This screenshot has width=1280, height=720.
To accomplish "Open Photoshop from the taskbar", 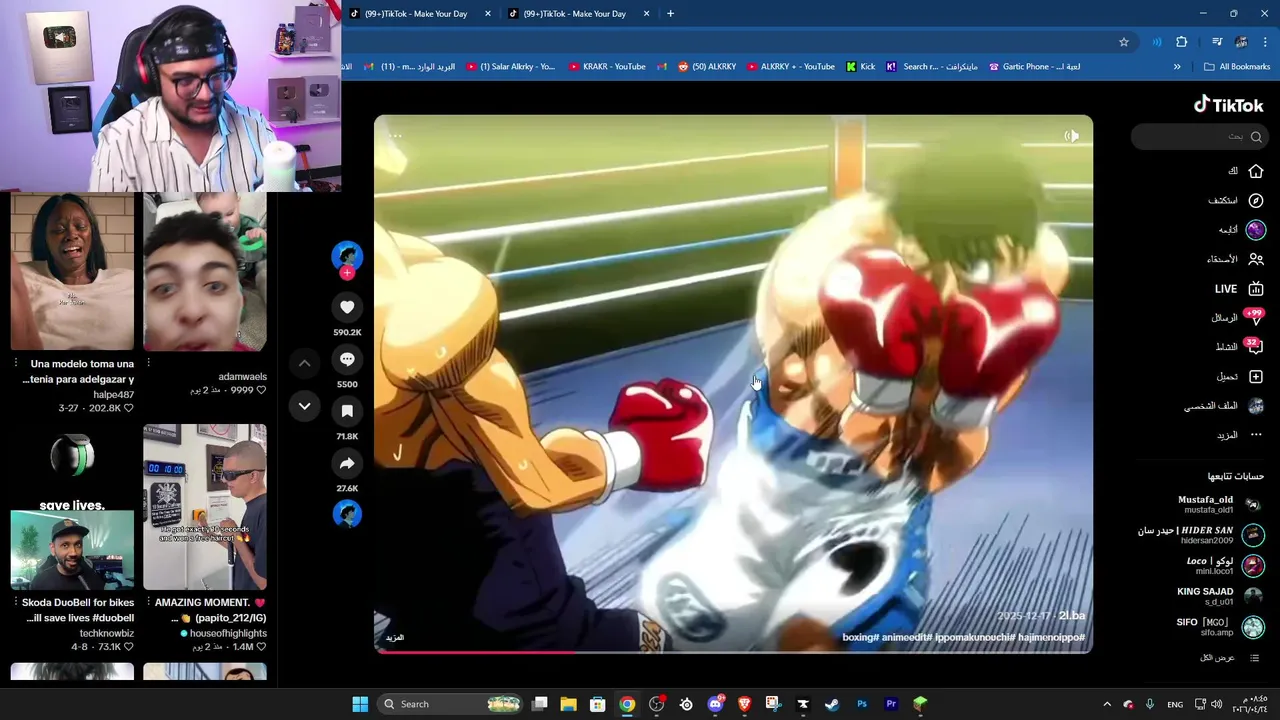I will 862,704.
